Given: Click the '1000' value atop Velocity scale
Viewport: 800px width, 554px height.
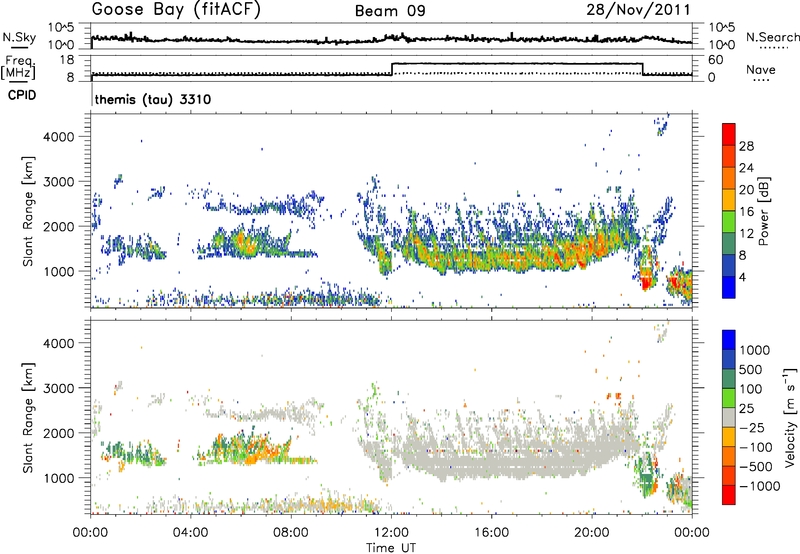Looking at the screenshot, I should point(755,350).
